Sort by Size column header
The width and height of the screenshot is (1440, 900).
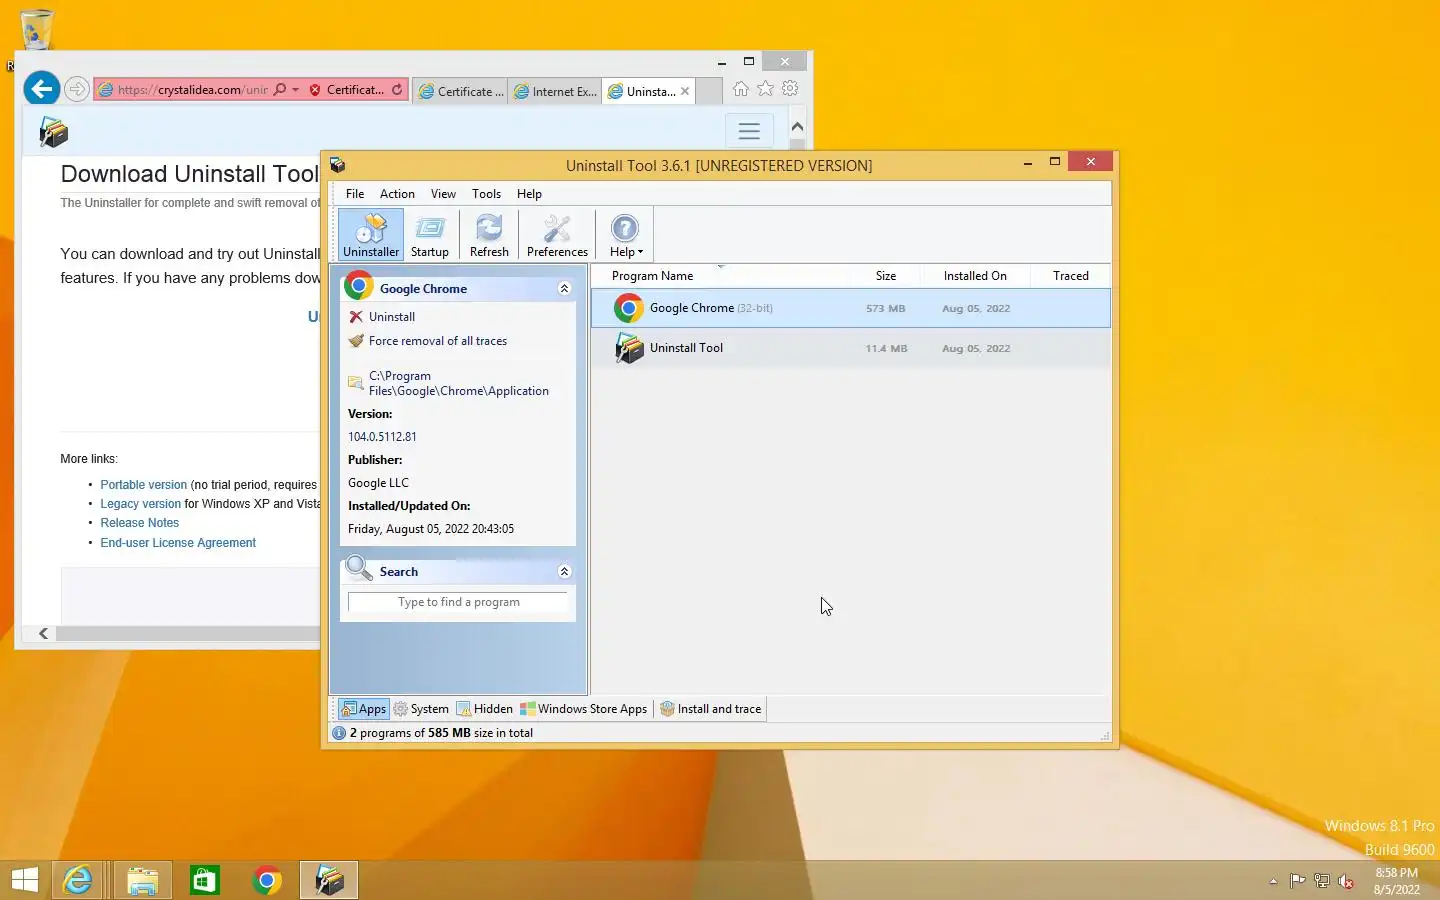coord(886,276)
